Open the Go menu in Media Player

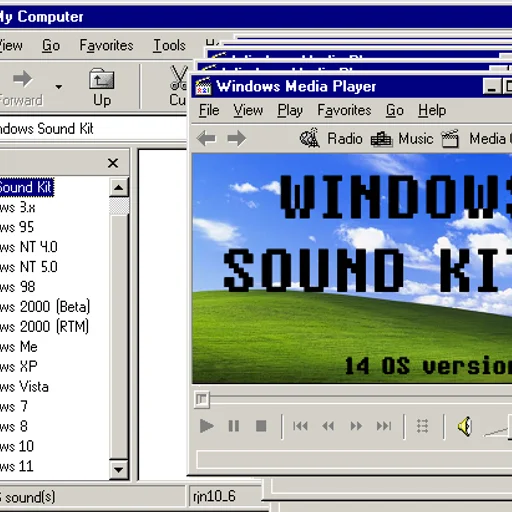click(x=395, y=110)
